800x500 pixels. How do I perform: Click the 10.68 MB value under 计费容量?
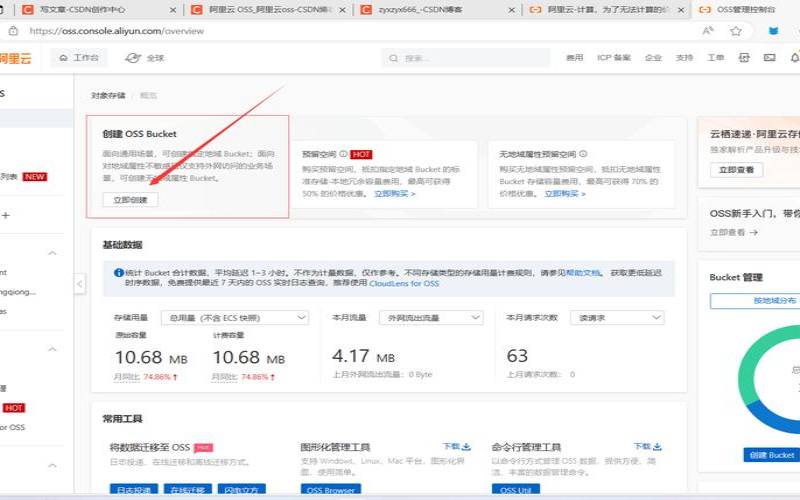[x=248, y=357]
